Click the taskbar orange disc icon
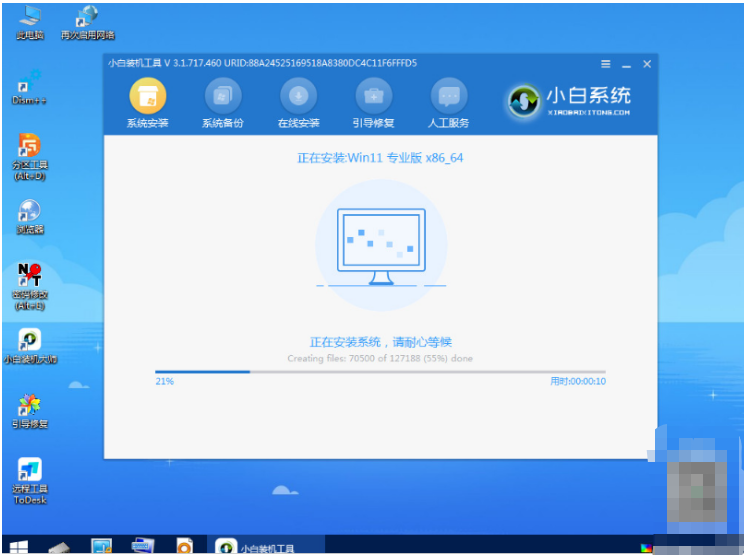 184,546
